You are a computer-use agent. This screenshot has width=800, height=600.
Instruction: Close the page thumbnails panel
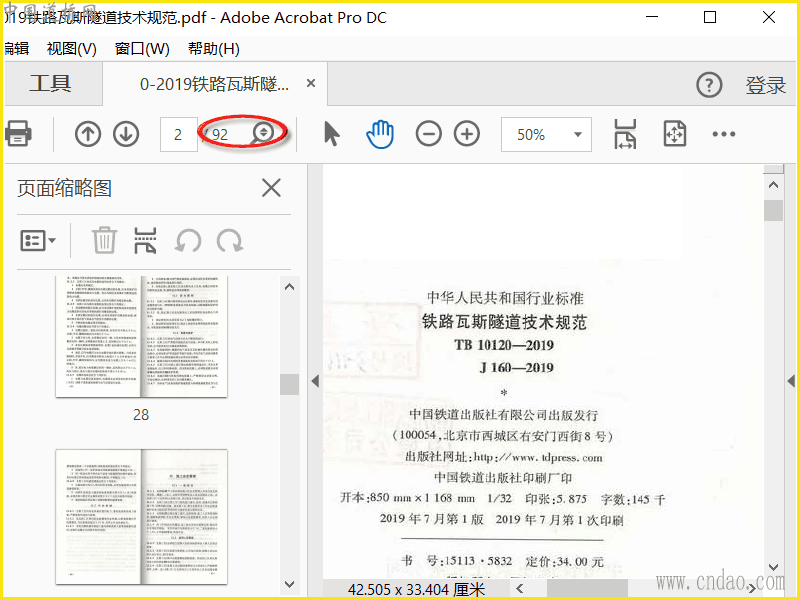pos(271,188)
